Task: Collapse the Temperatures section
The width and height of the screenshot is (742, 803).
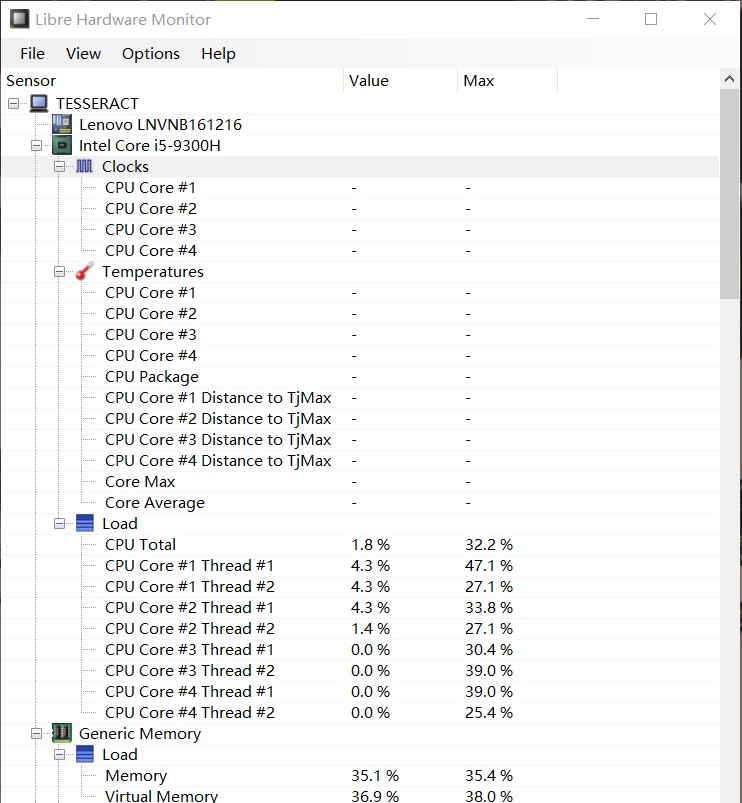Action: (60, 271)
